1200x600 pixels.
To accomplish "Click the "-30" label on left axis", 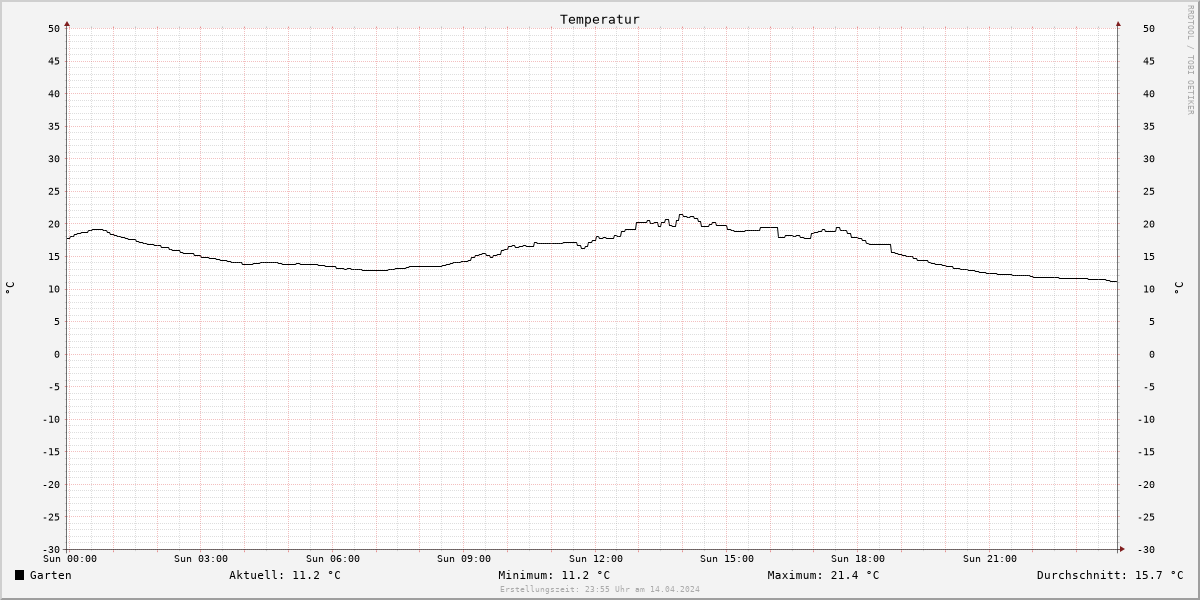I will click(51, 550).
